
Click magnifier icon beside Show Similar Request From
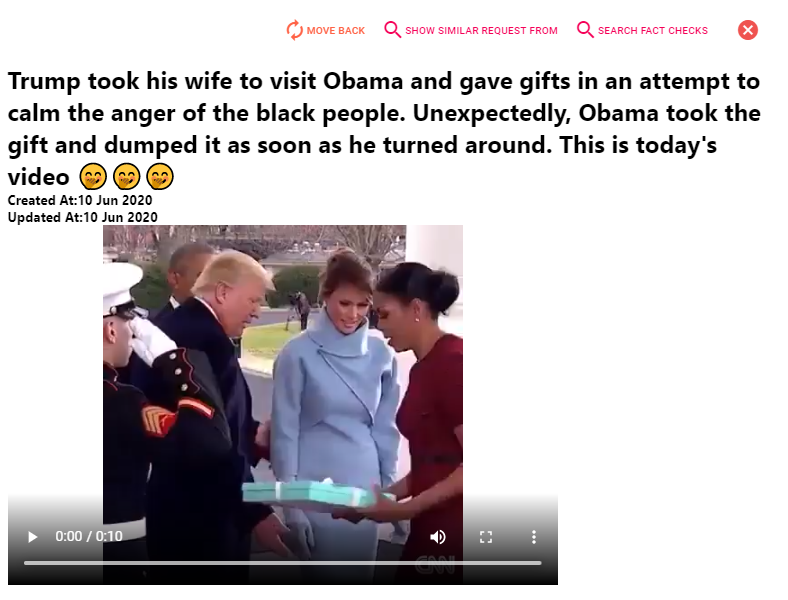[x=392, y=30]
